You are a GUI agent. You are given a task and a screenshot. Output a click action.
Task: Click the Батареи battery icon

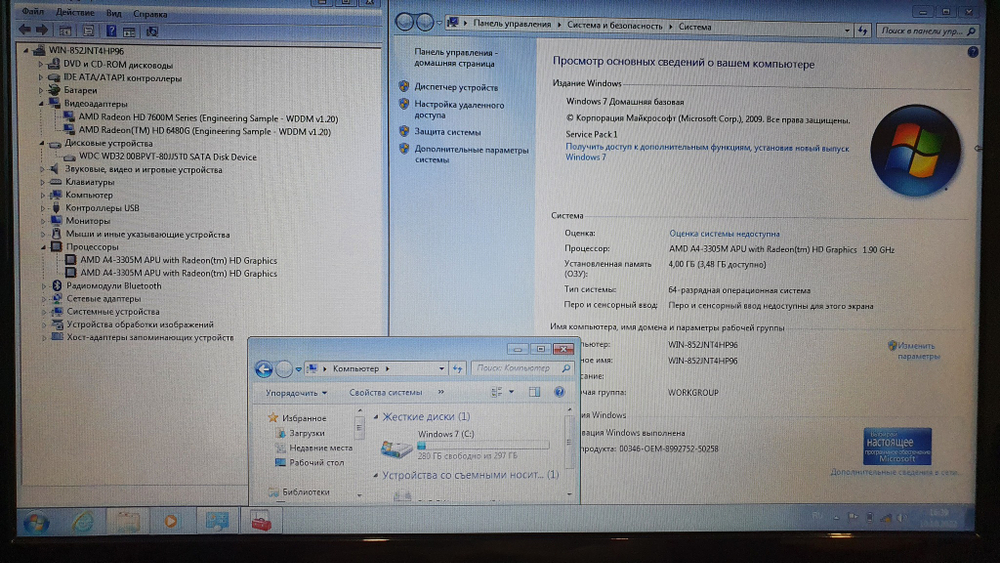54,90
